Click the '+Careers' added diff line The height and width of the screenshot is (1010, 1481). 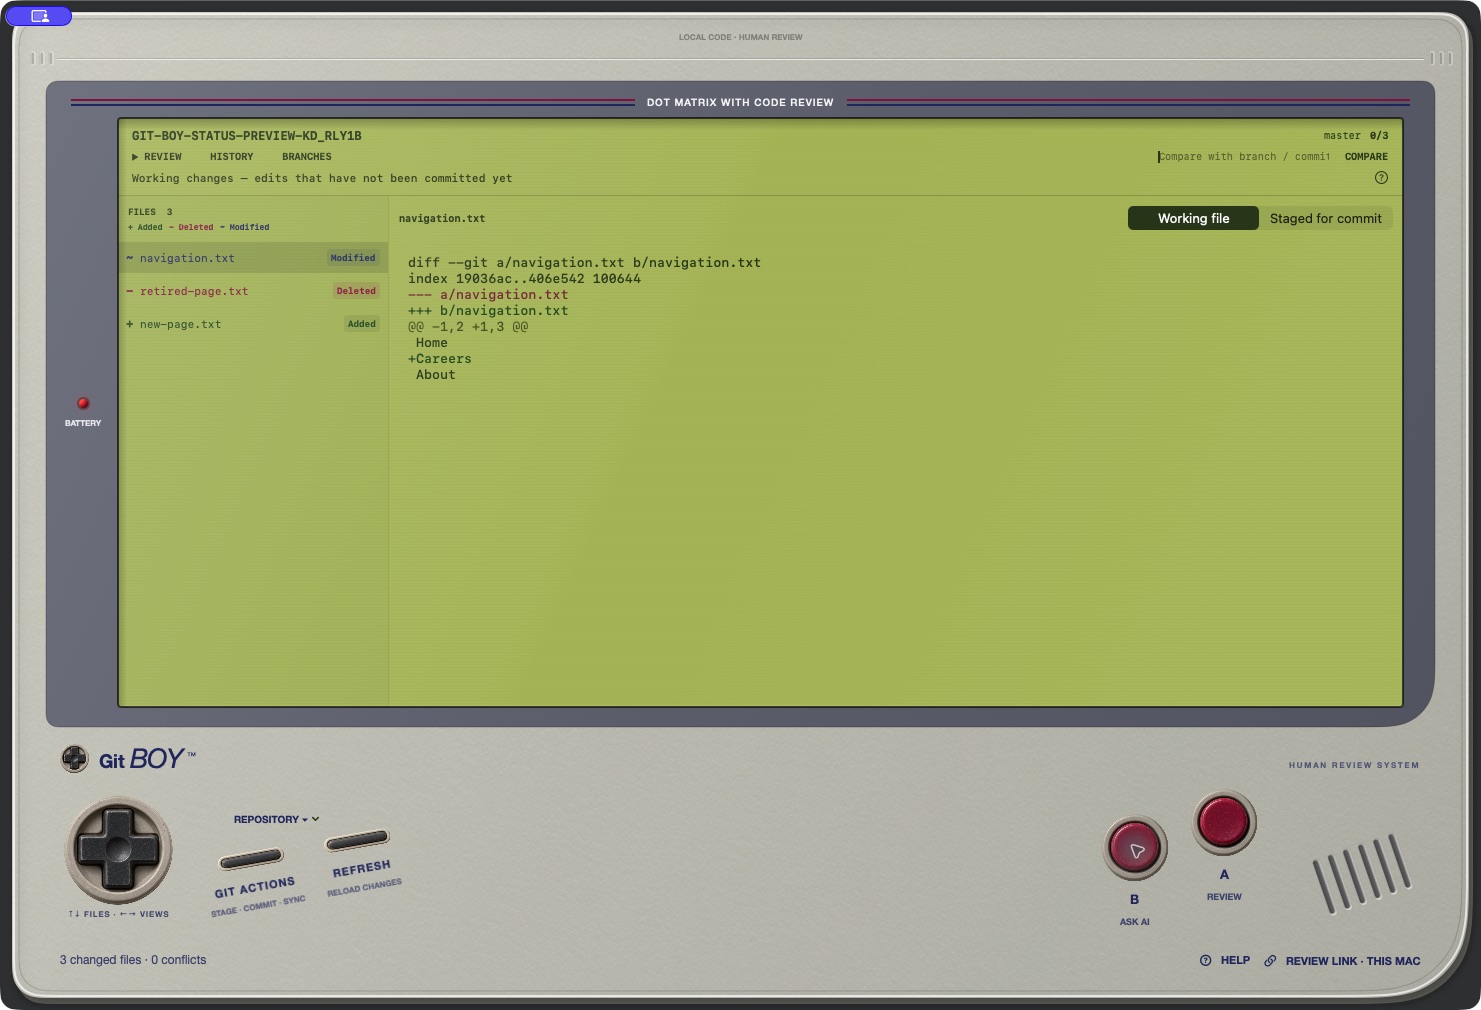point(440,359)
